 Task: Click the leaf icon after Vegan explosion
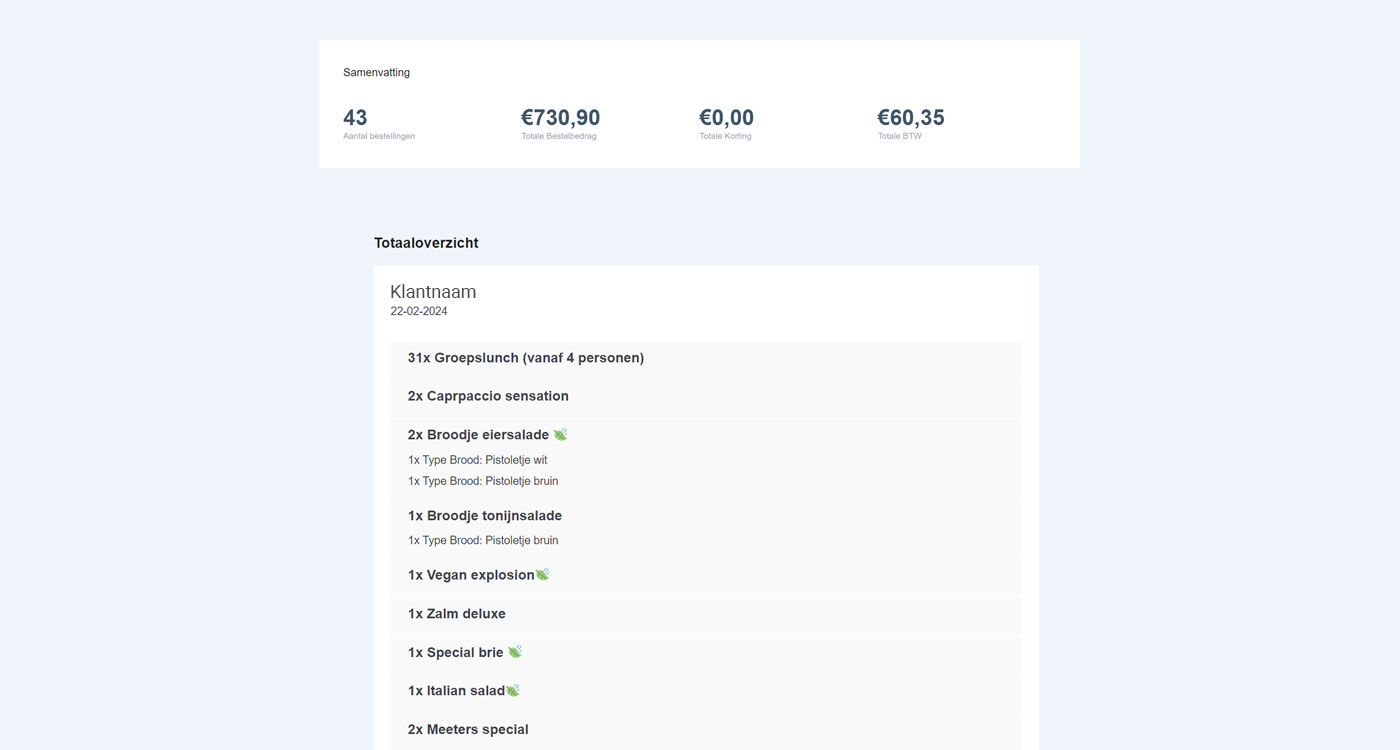542,574
